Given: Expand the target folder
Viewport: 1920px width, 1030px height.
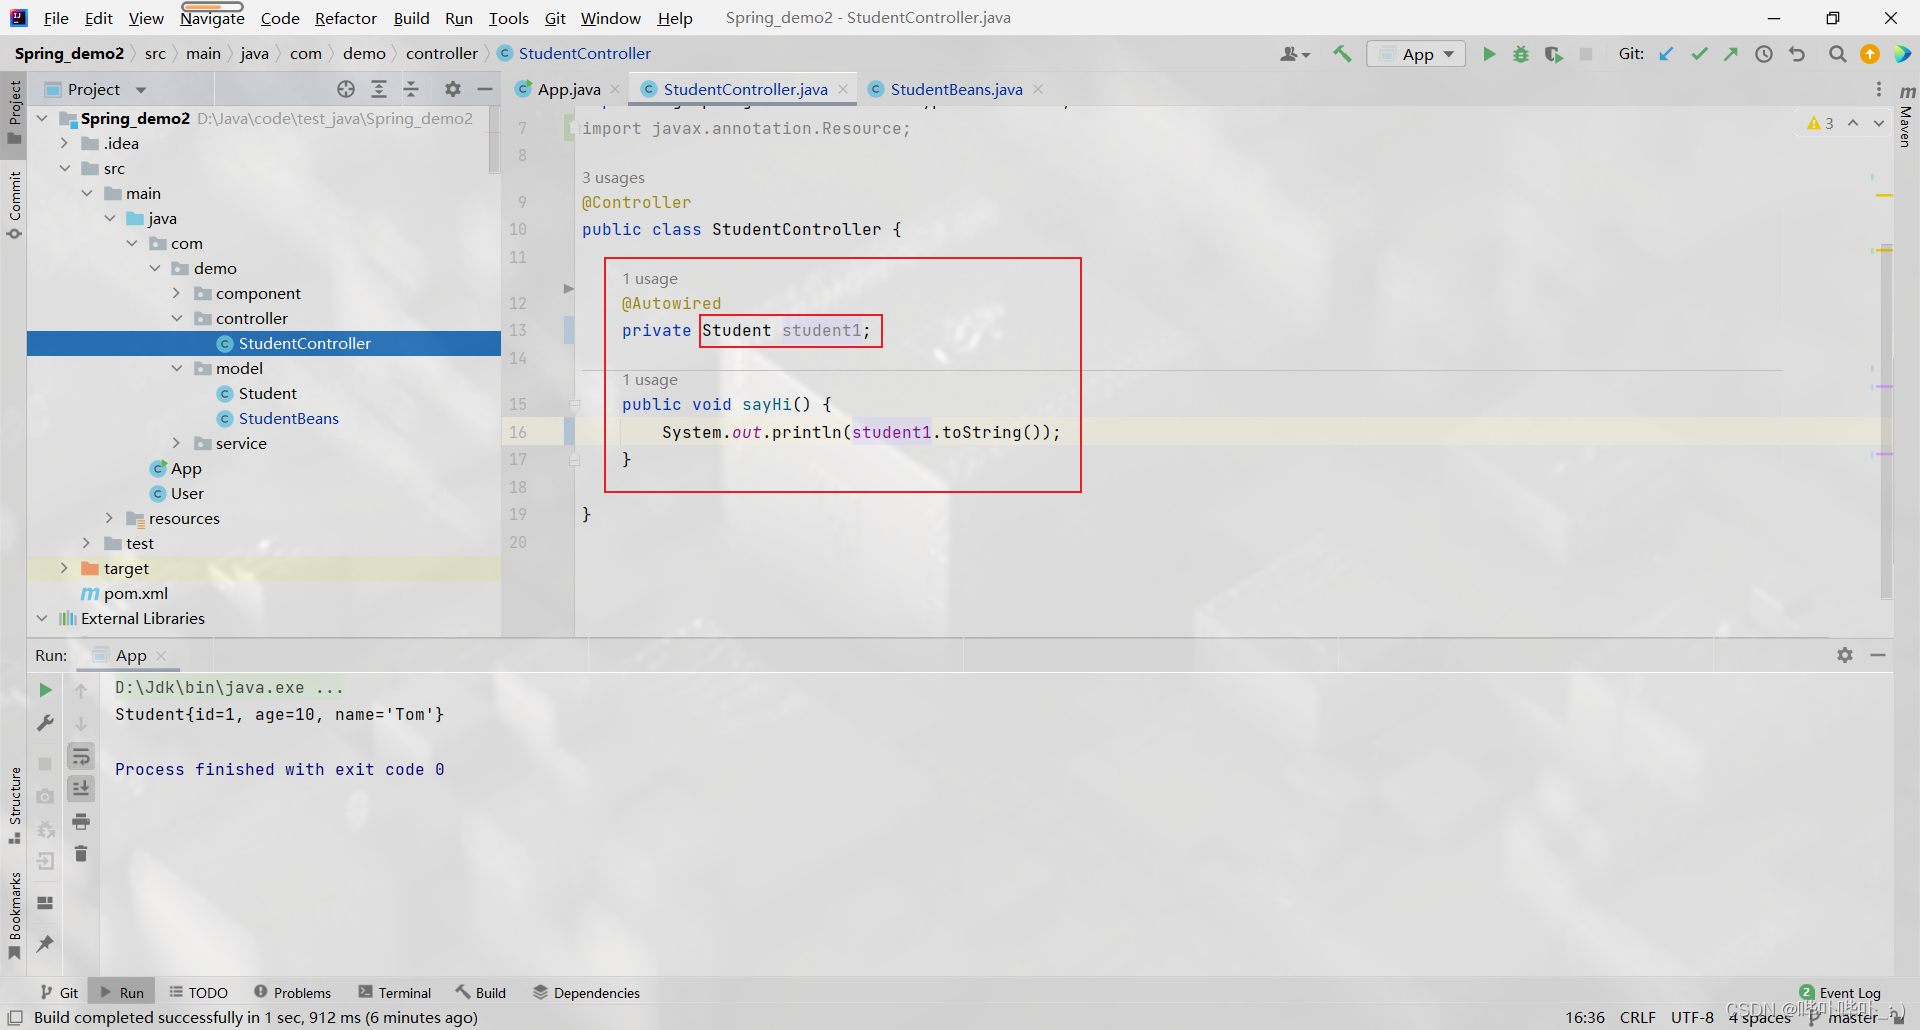Looking at the screenshot, I should 65,568.
